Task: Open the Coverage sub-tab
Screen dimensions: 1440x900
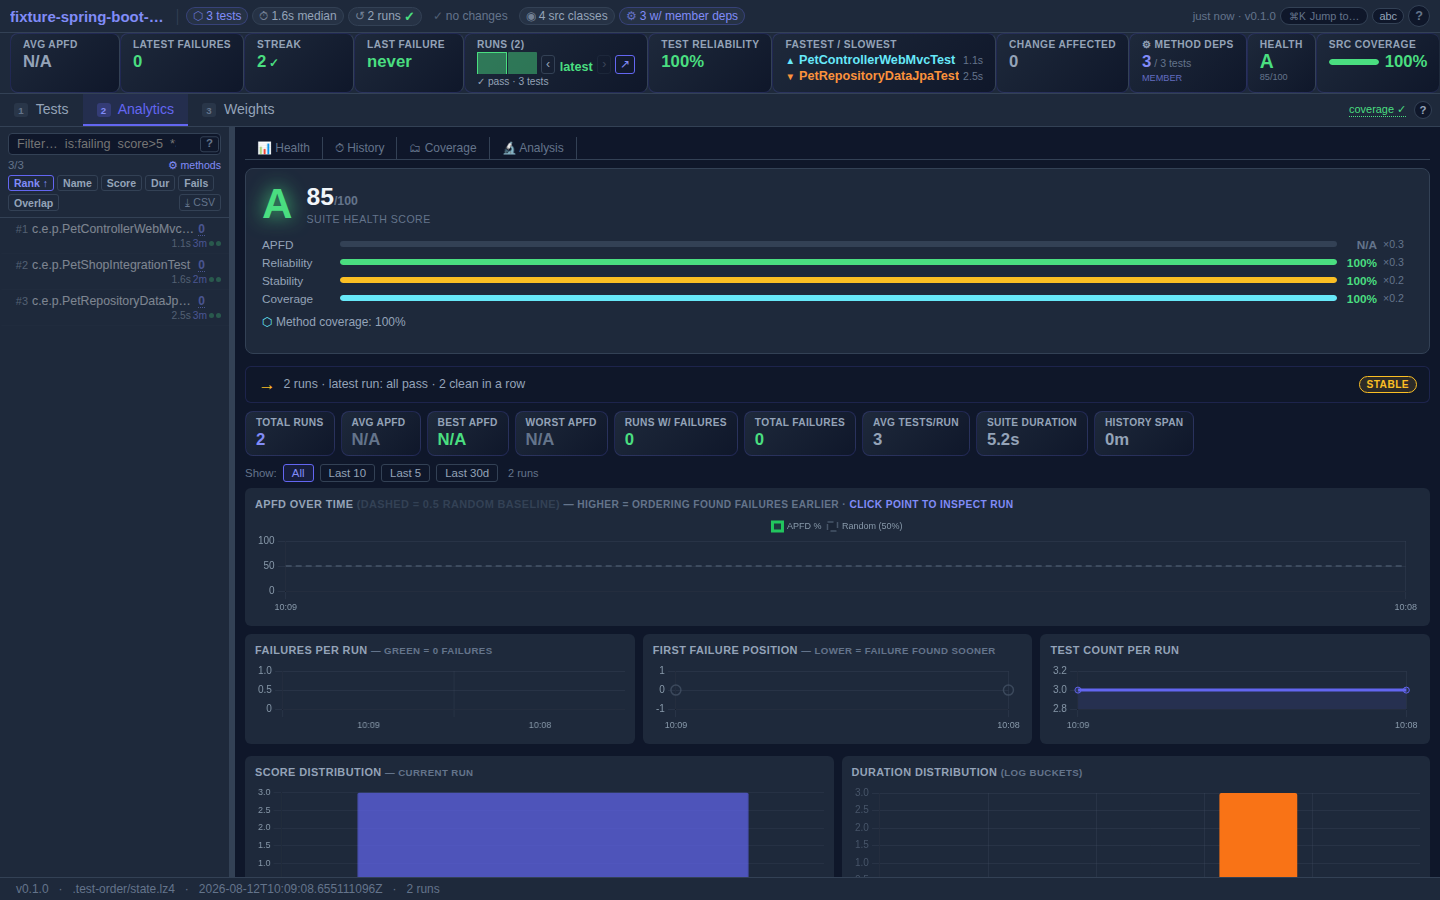Action: 443,148
